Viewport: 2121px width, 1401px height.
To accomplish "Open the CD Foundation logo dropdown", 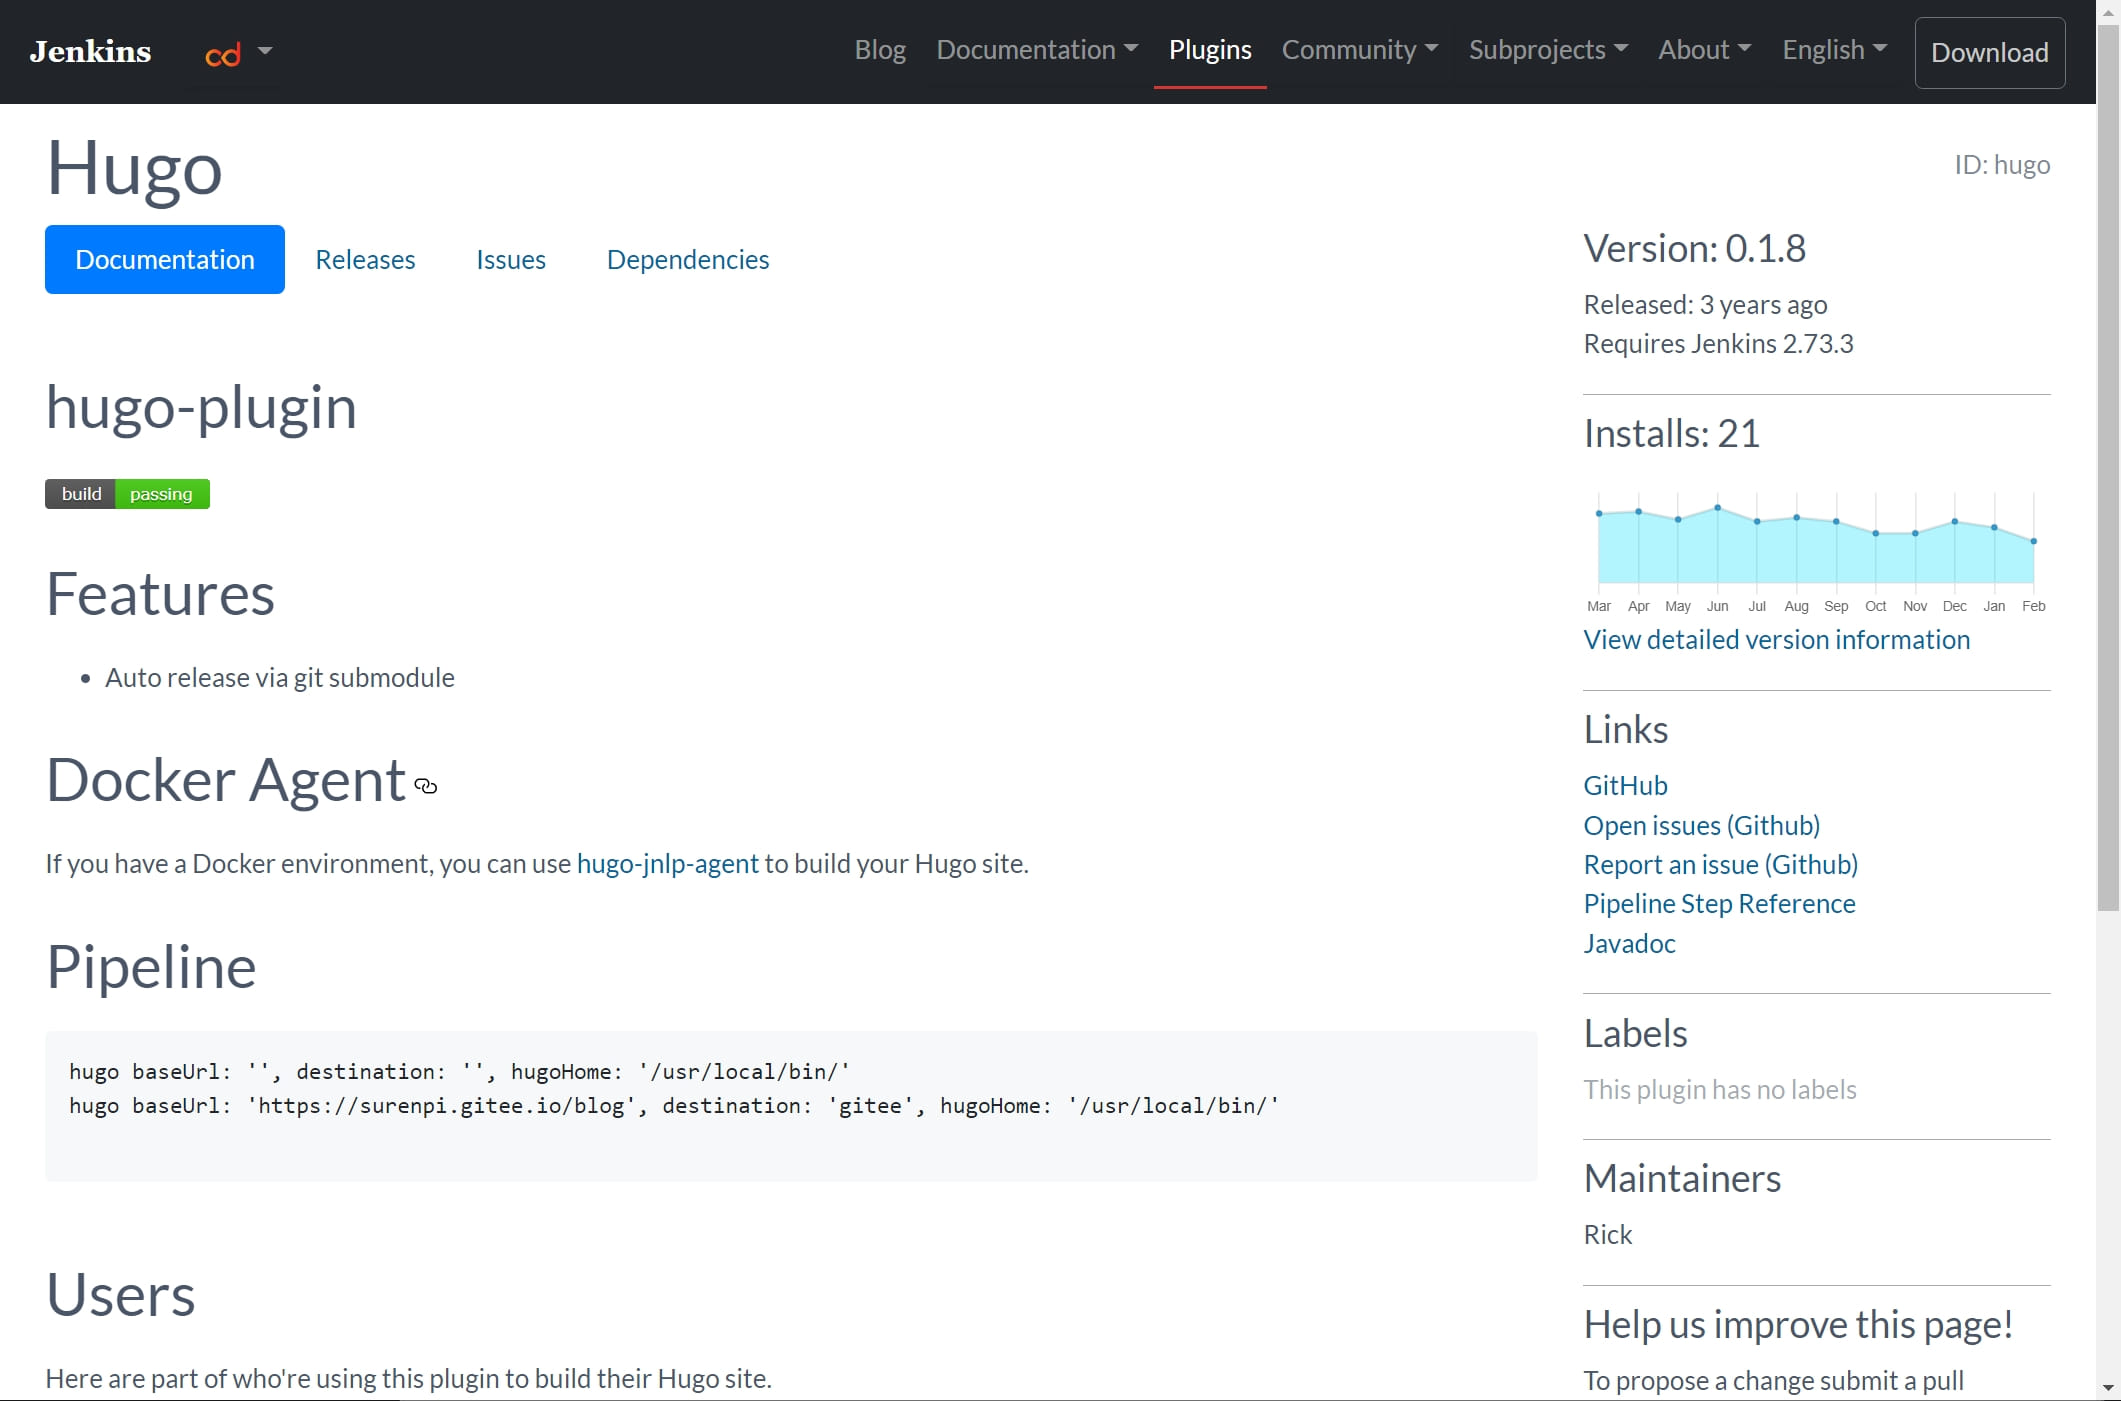I will coord(238,52).
